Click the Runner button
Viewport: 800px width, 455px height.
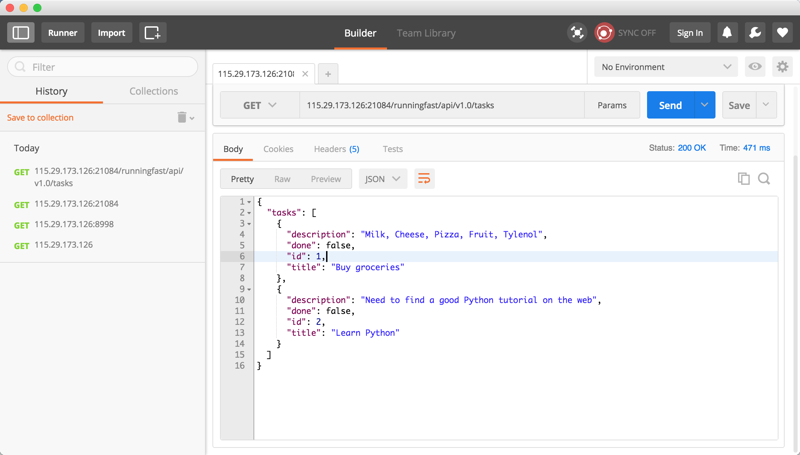(63, 33)
